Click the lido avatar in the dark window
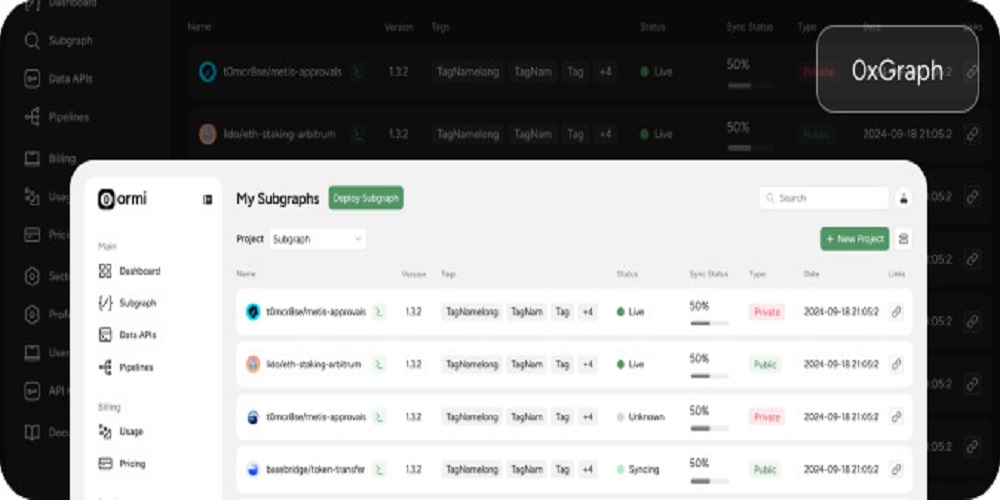The image size is (1000, 500). click(x=208, y=135)
